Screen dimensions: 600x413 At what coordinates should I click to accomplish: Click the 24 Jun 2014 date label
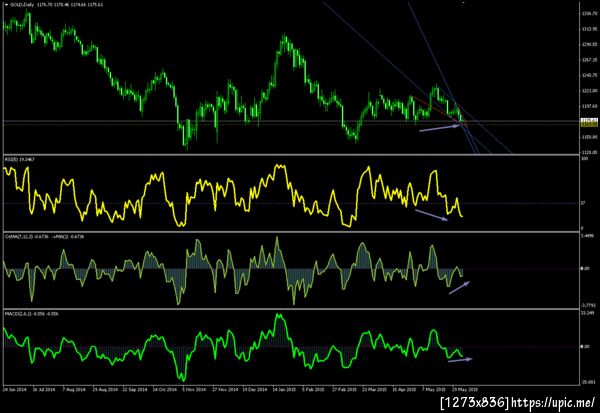(15, 390)
